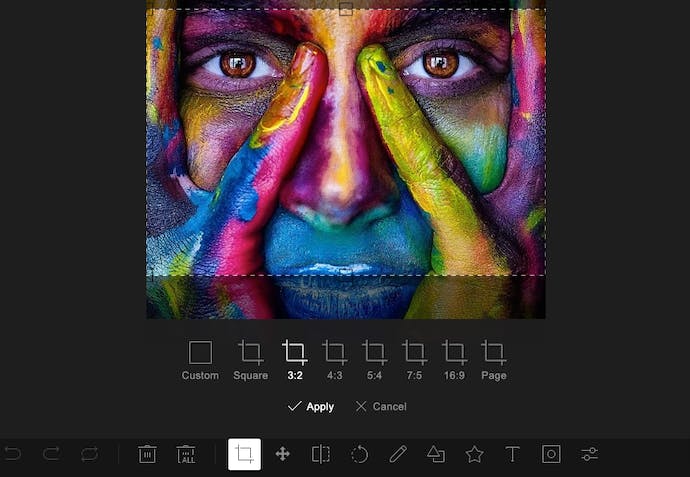Choose the Custom crop preset
690x477 pixels.
(200, 360)
